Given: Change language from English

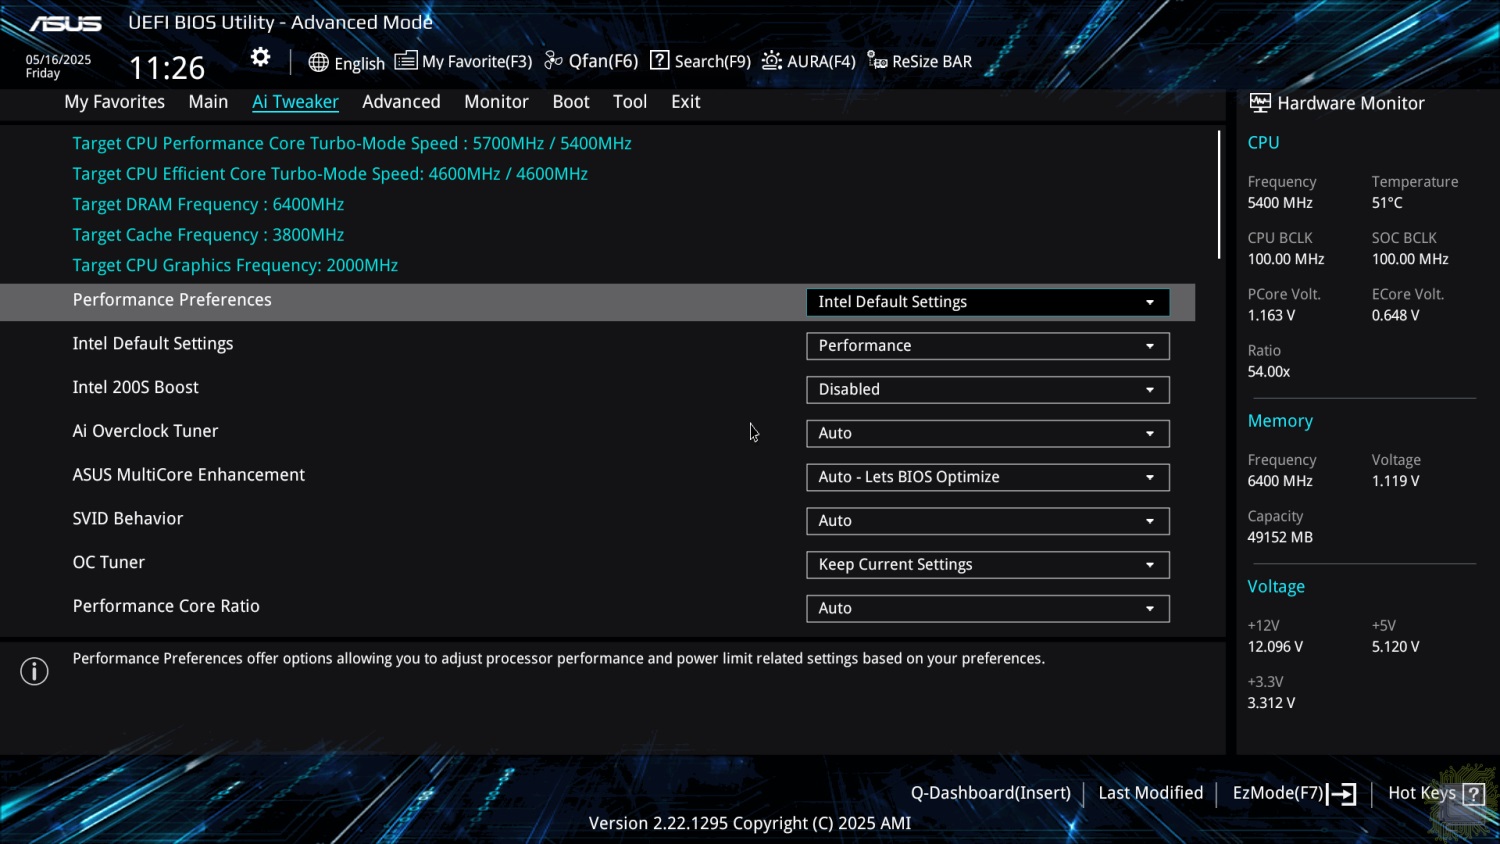Looking at the screenshot, I should coord(359,63).
